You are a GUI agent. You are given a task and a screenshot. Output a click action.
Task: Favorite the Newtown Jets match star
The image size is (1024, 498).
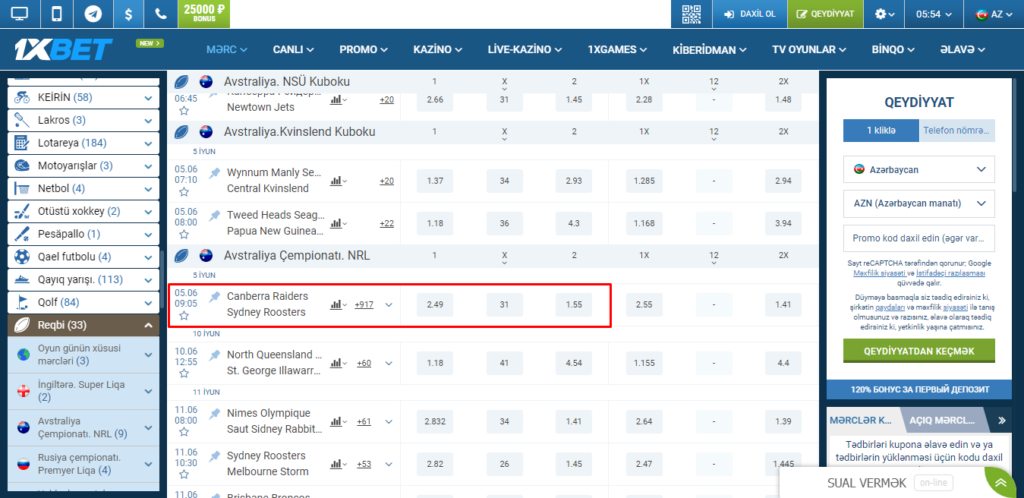point(184,111)
